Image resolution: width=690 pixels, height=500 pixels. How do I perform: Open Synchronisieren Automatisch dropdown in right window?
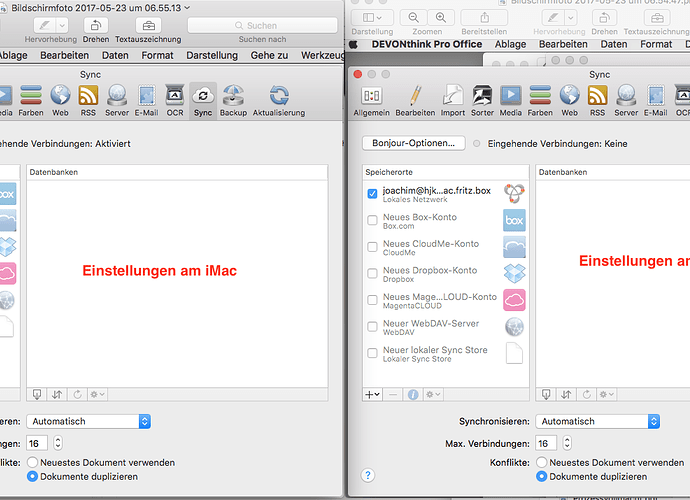click(598, 421)
